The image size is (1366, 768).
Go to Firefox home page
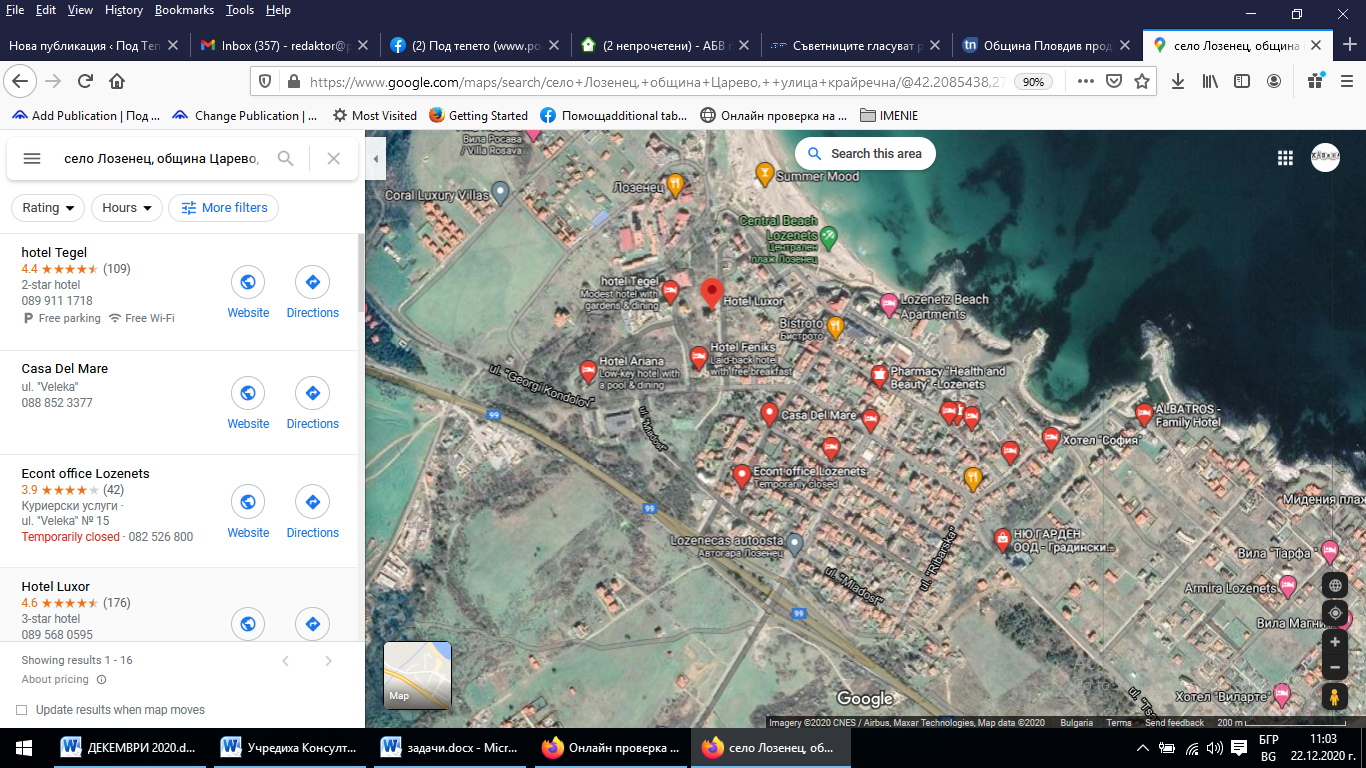pos(117,81)
